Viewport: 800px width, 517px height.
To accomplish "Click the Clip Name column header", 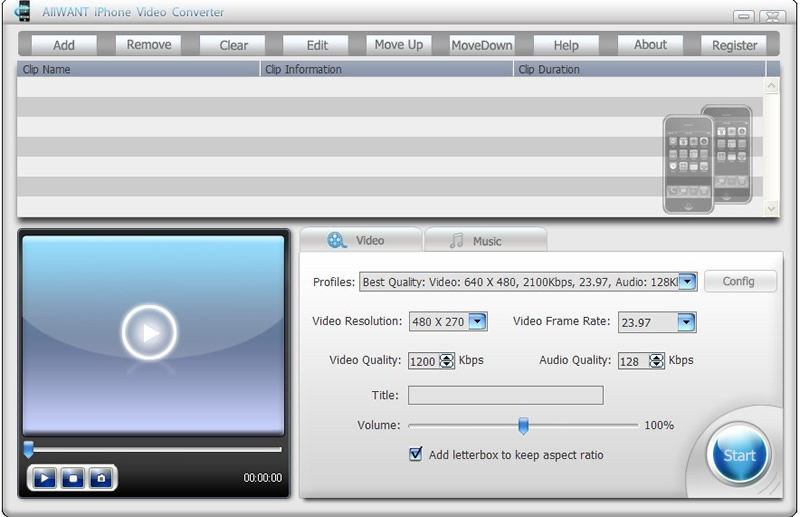I will click(x=138, y=69).
